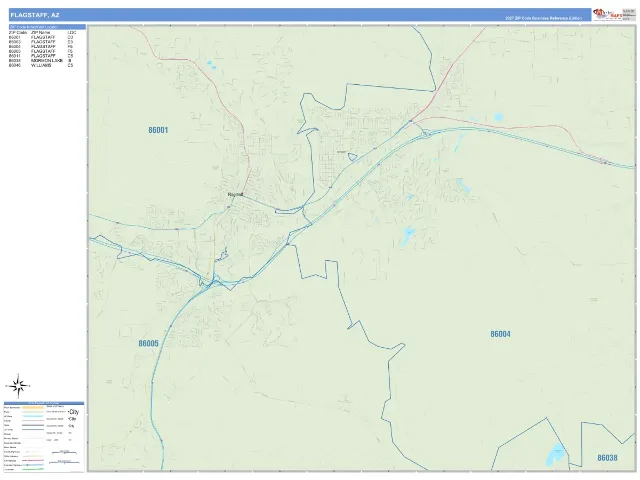Click the Flagstaff city name on map
640x480 pixels.
(x=236, y=195)
